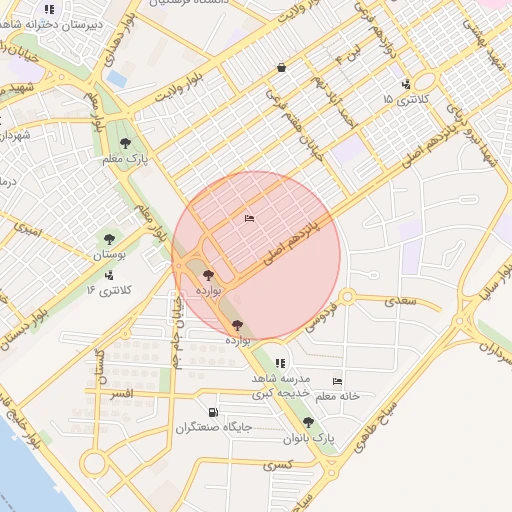Image resolution: width=512 pixels, height=512 pixels.
Task: Open the کلانتری ۱۵ police station icon
Action: click(406, 84)
